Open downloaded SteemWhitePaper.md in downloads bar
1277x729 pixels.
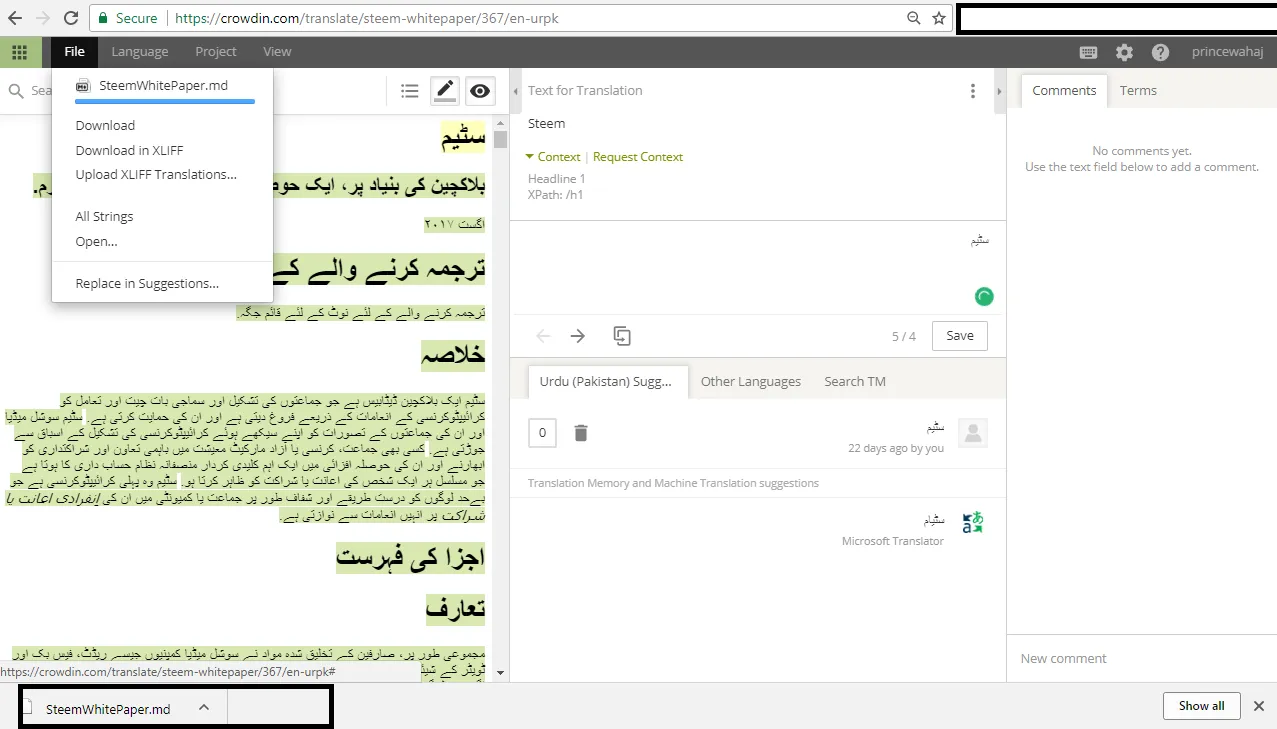click(108, 709)
